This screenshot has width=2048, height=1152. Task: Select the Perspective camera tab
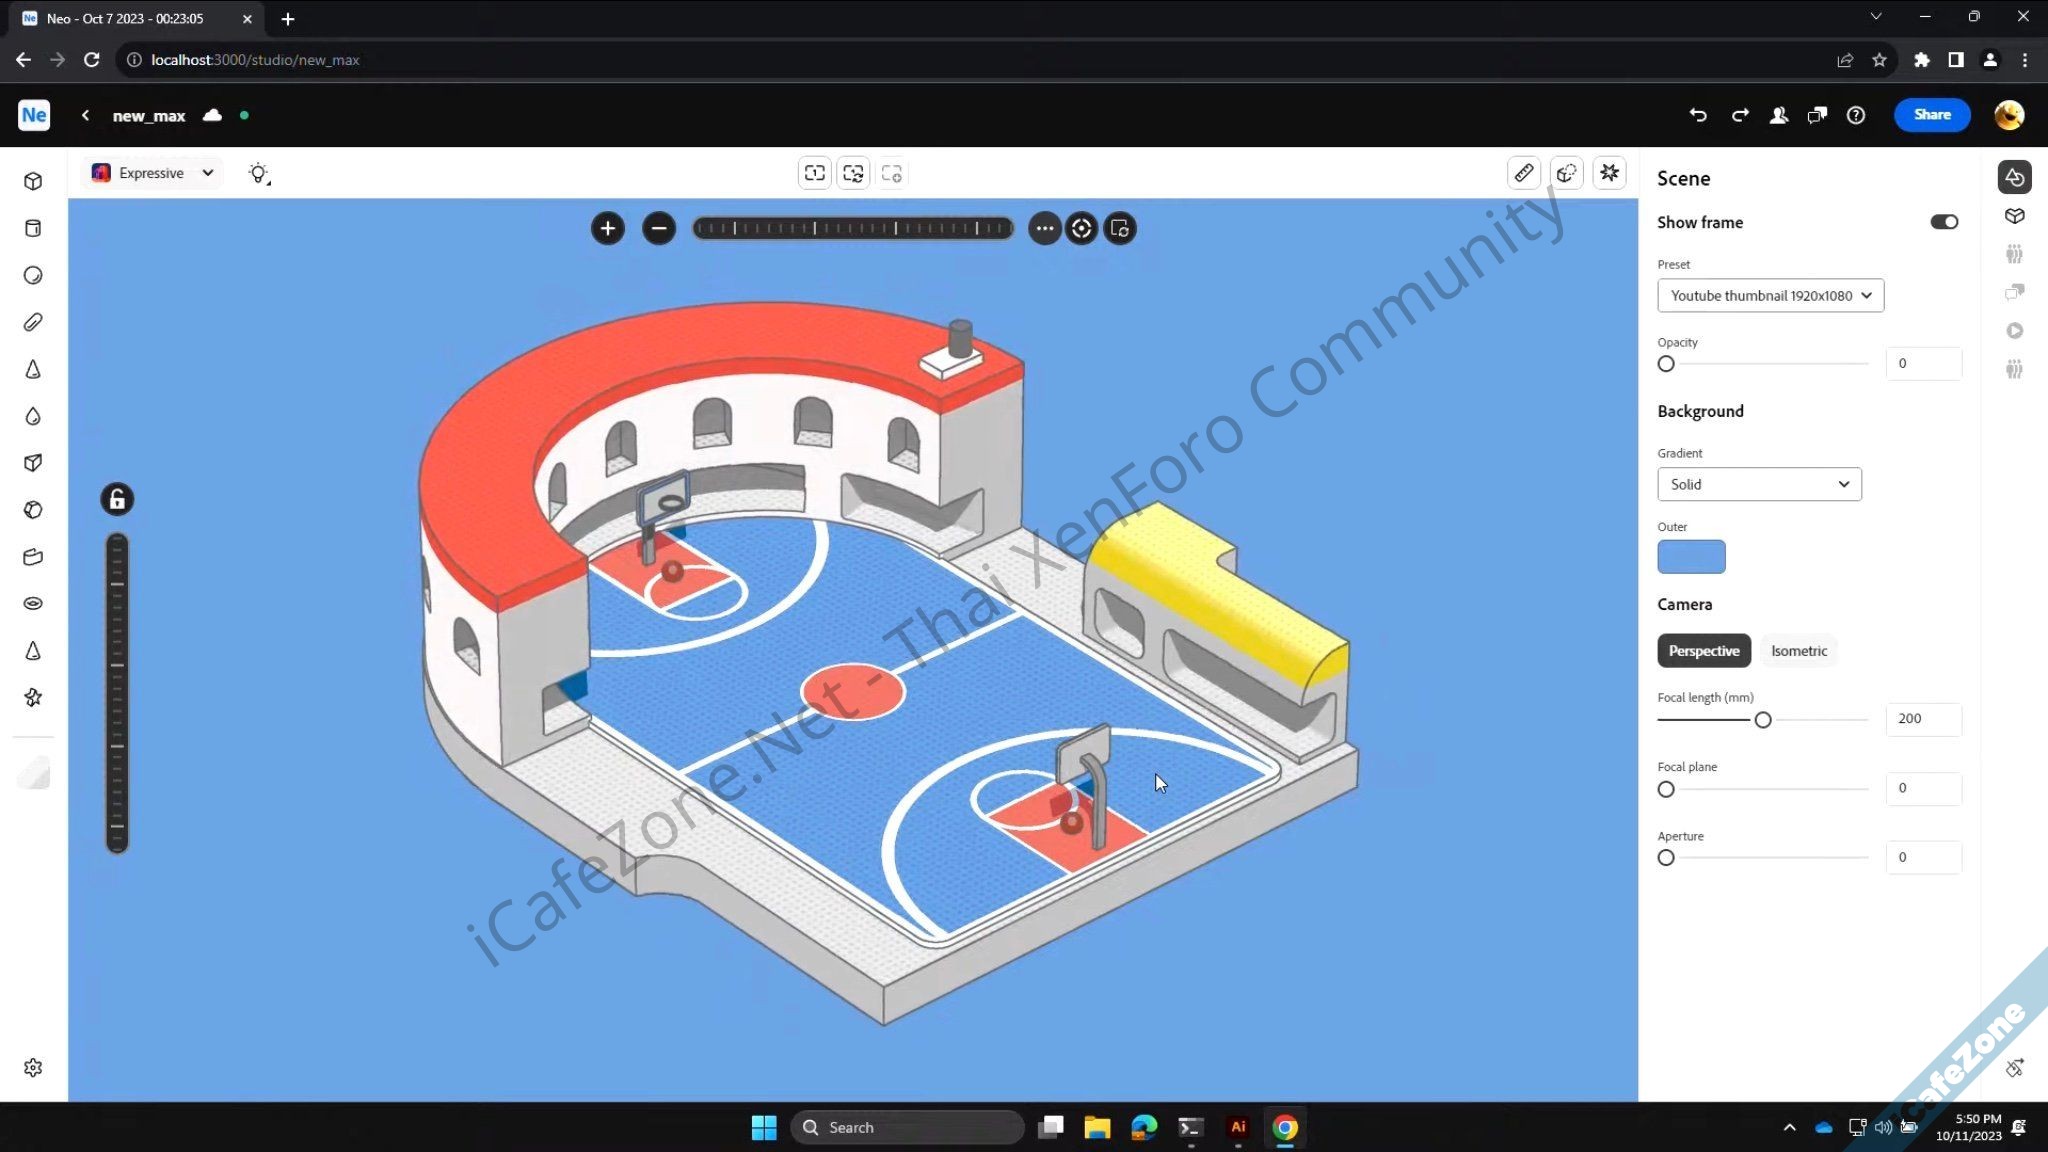coord(1703,650)
